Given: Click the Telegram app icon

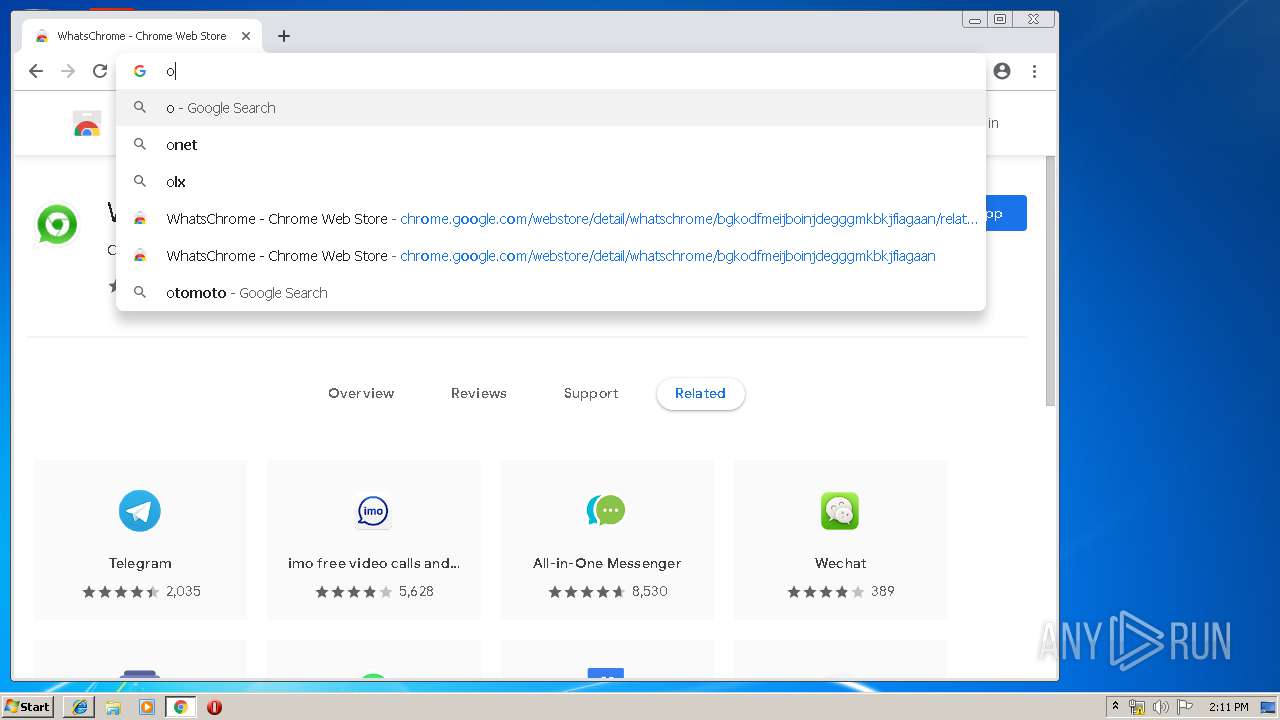Looking at the screenshot, I should point(140,511).
